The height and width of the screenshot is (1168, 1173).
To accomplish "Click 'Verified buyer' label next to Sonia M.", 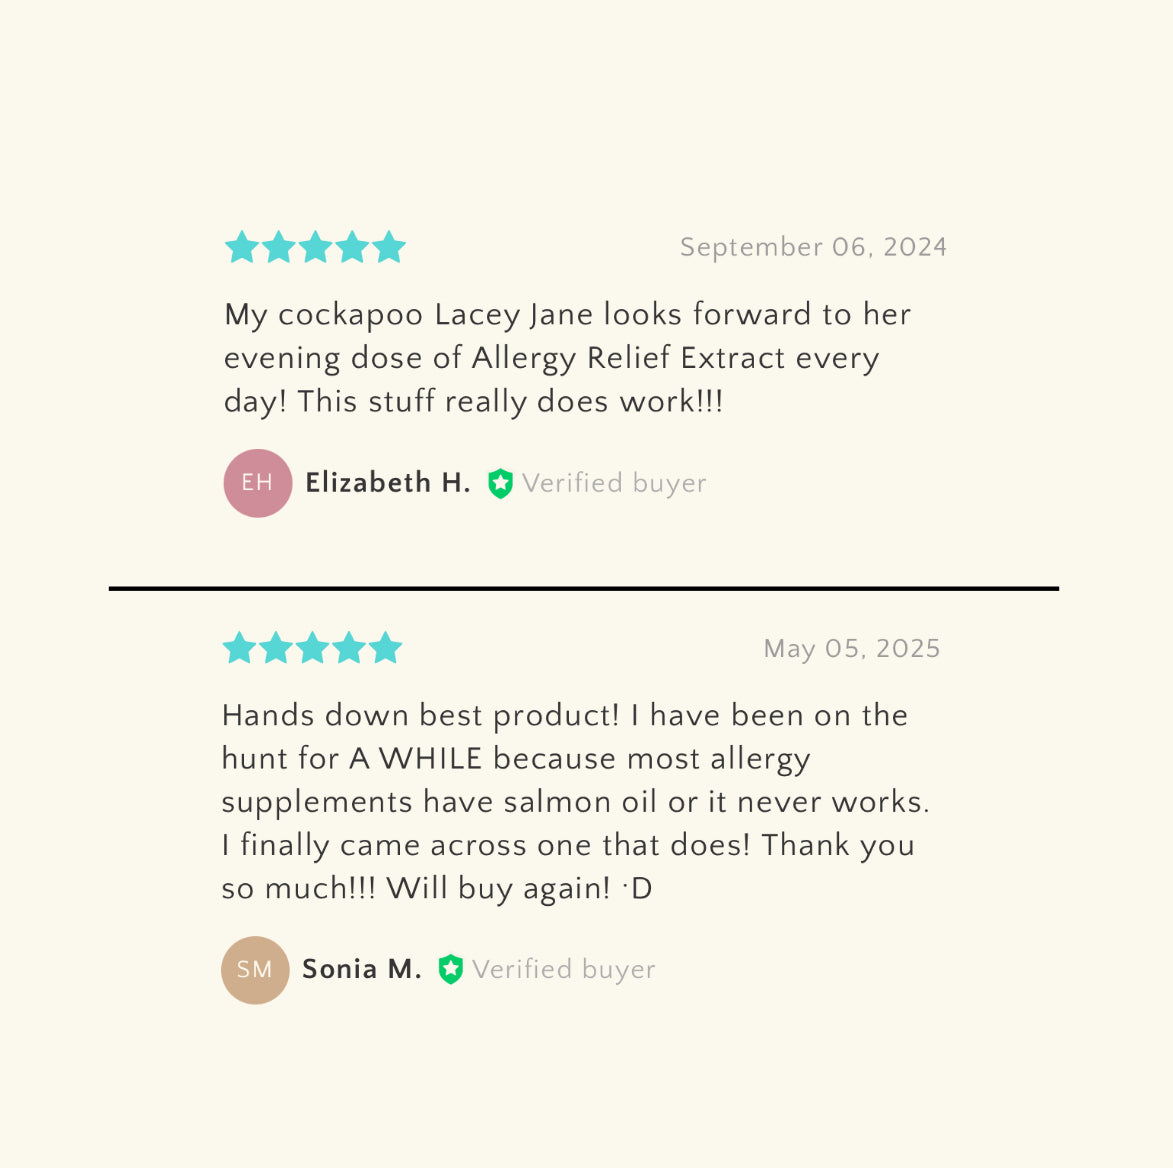I will click(564, 970).
